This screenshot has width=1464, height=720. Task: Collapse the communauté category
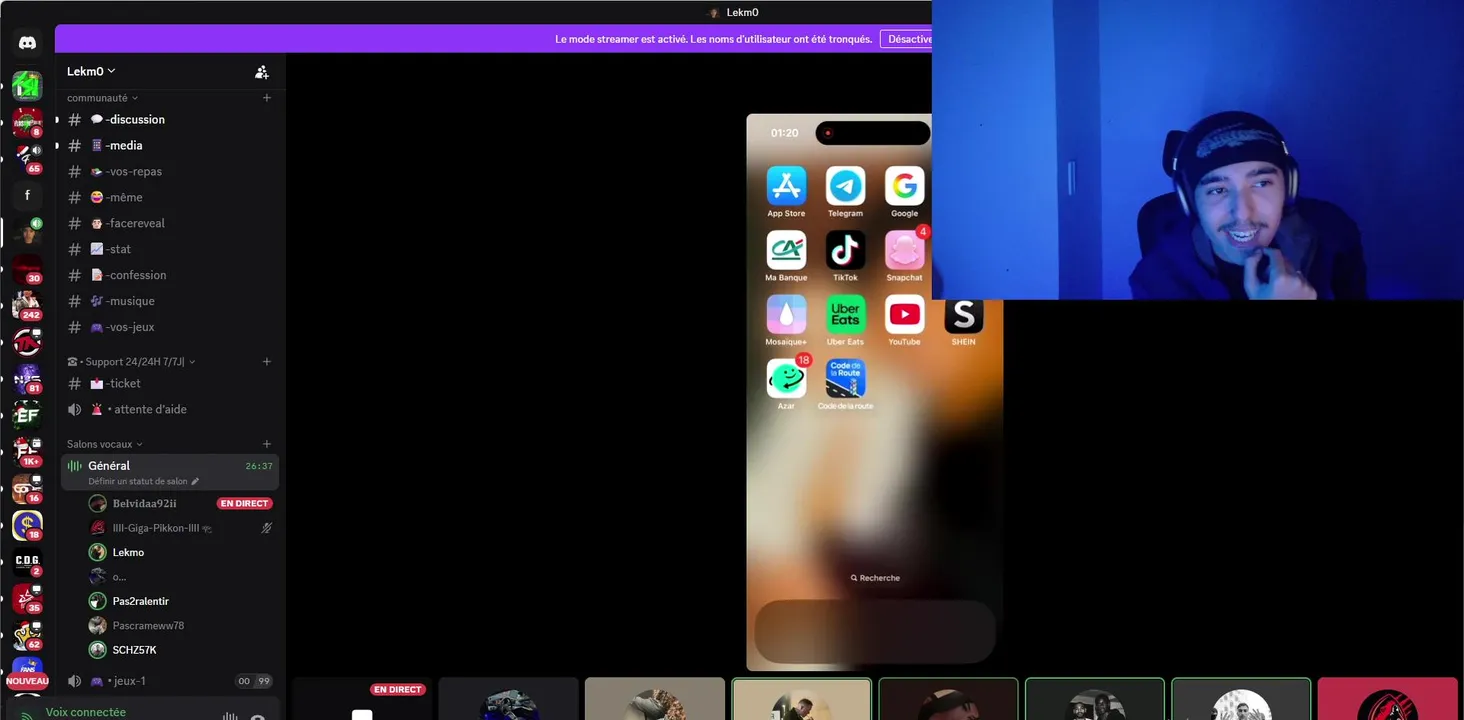click(x=102, y=98)
